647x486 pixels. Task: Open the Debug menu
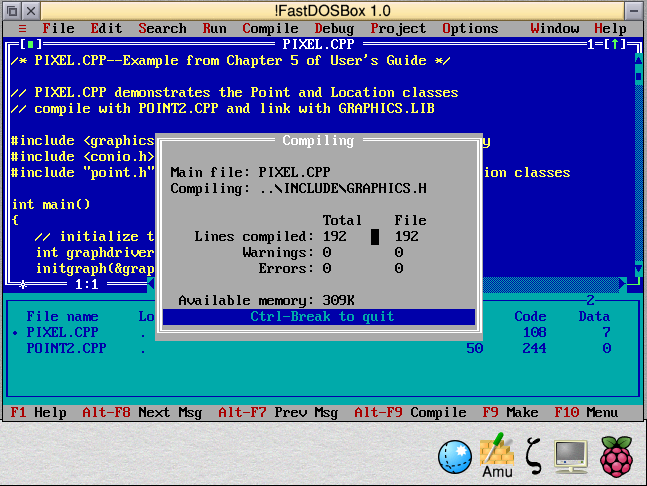click(334, 28)
